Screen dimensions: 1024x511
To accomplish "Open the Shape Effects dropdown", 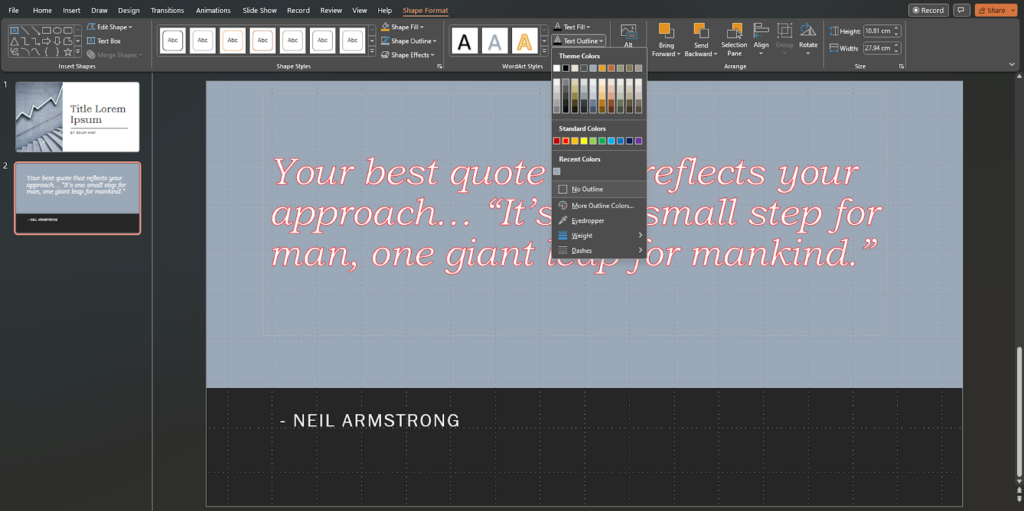I will (408, 55).
